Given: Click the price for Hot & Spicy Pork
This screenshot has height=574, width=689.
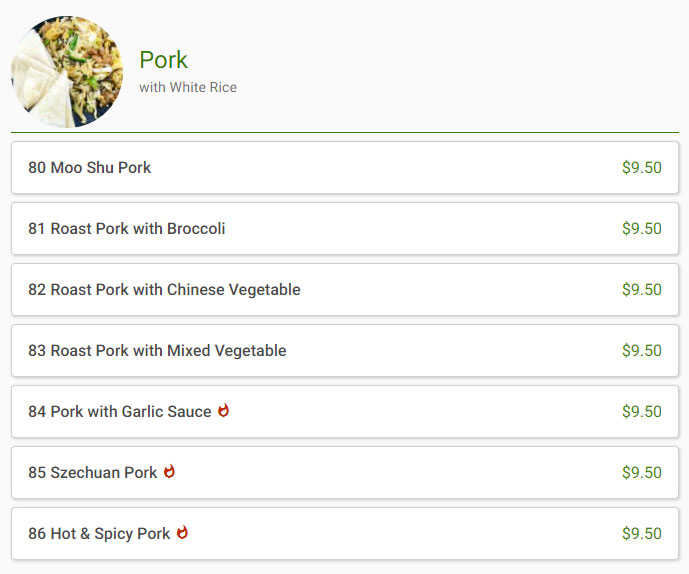Looking at the screenshot, I should point(642,534).
